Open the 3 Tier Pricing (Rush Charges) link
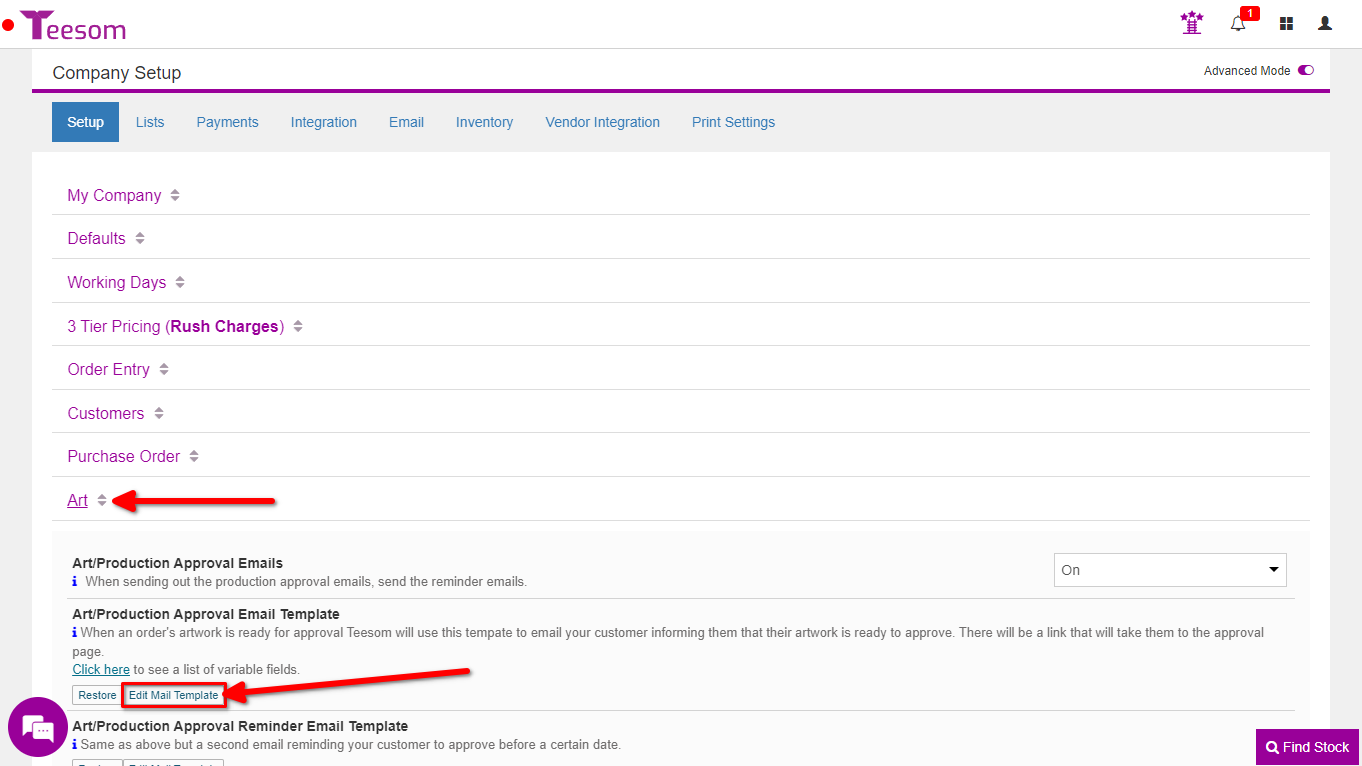 point(176,327)
